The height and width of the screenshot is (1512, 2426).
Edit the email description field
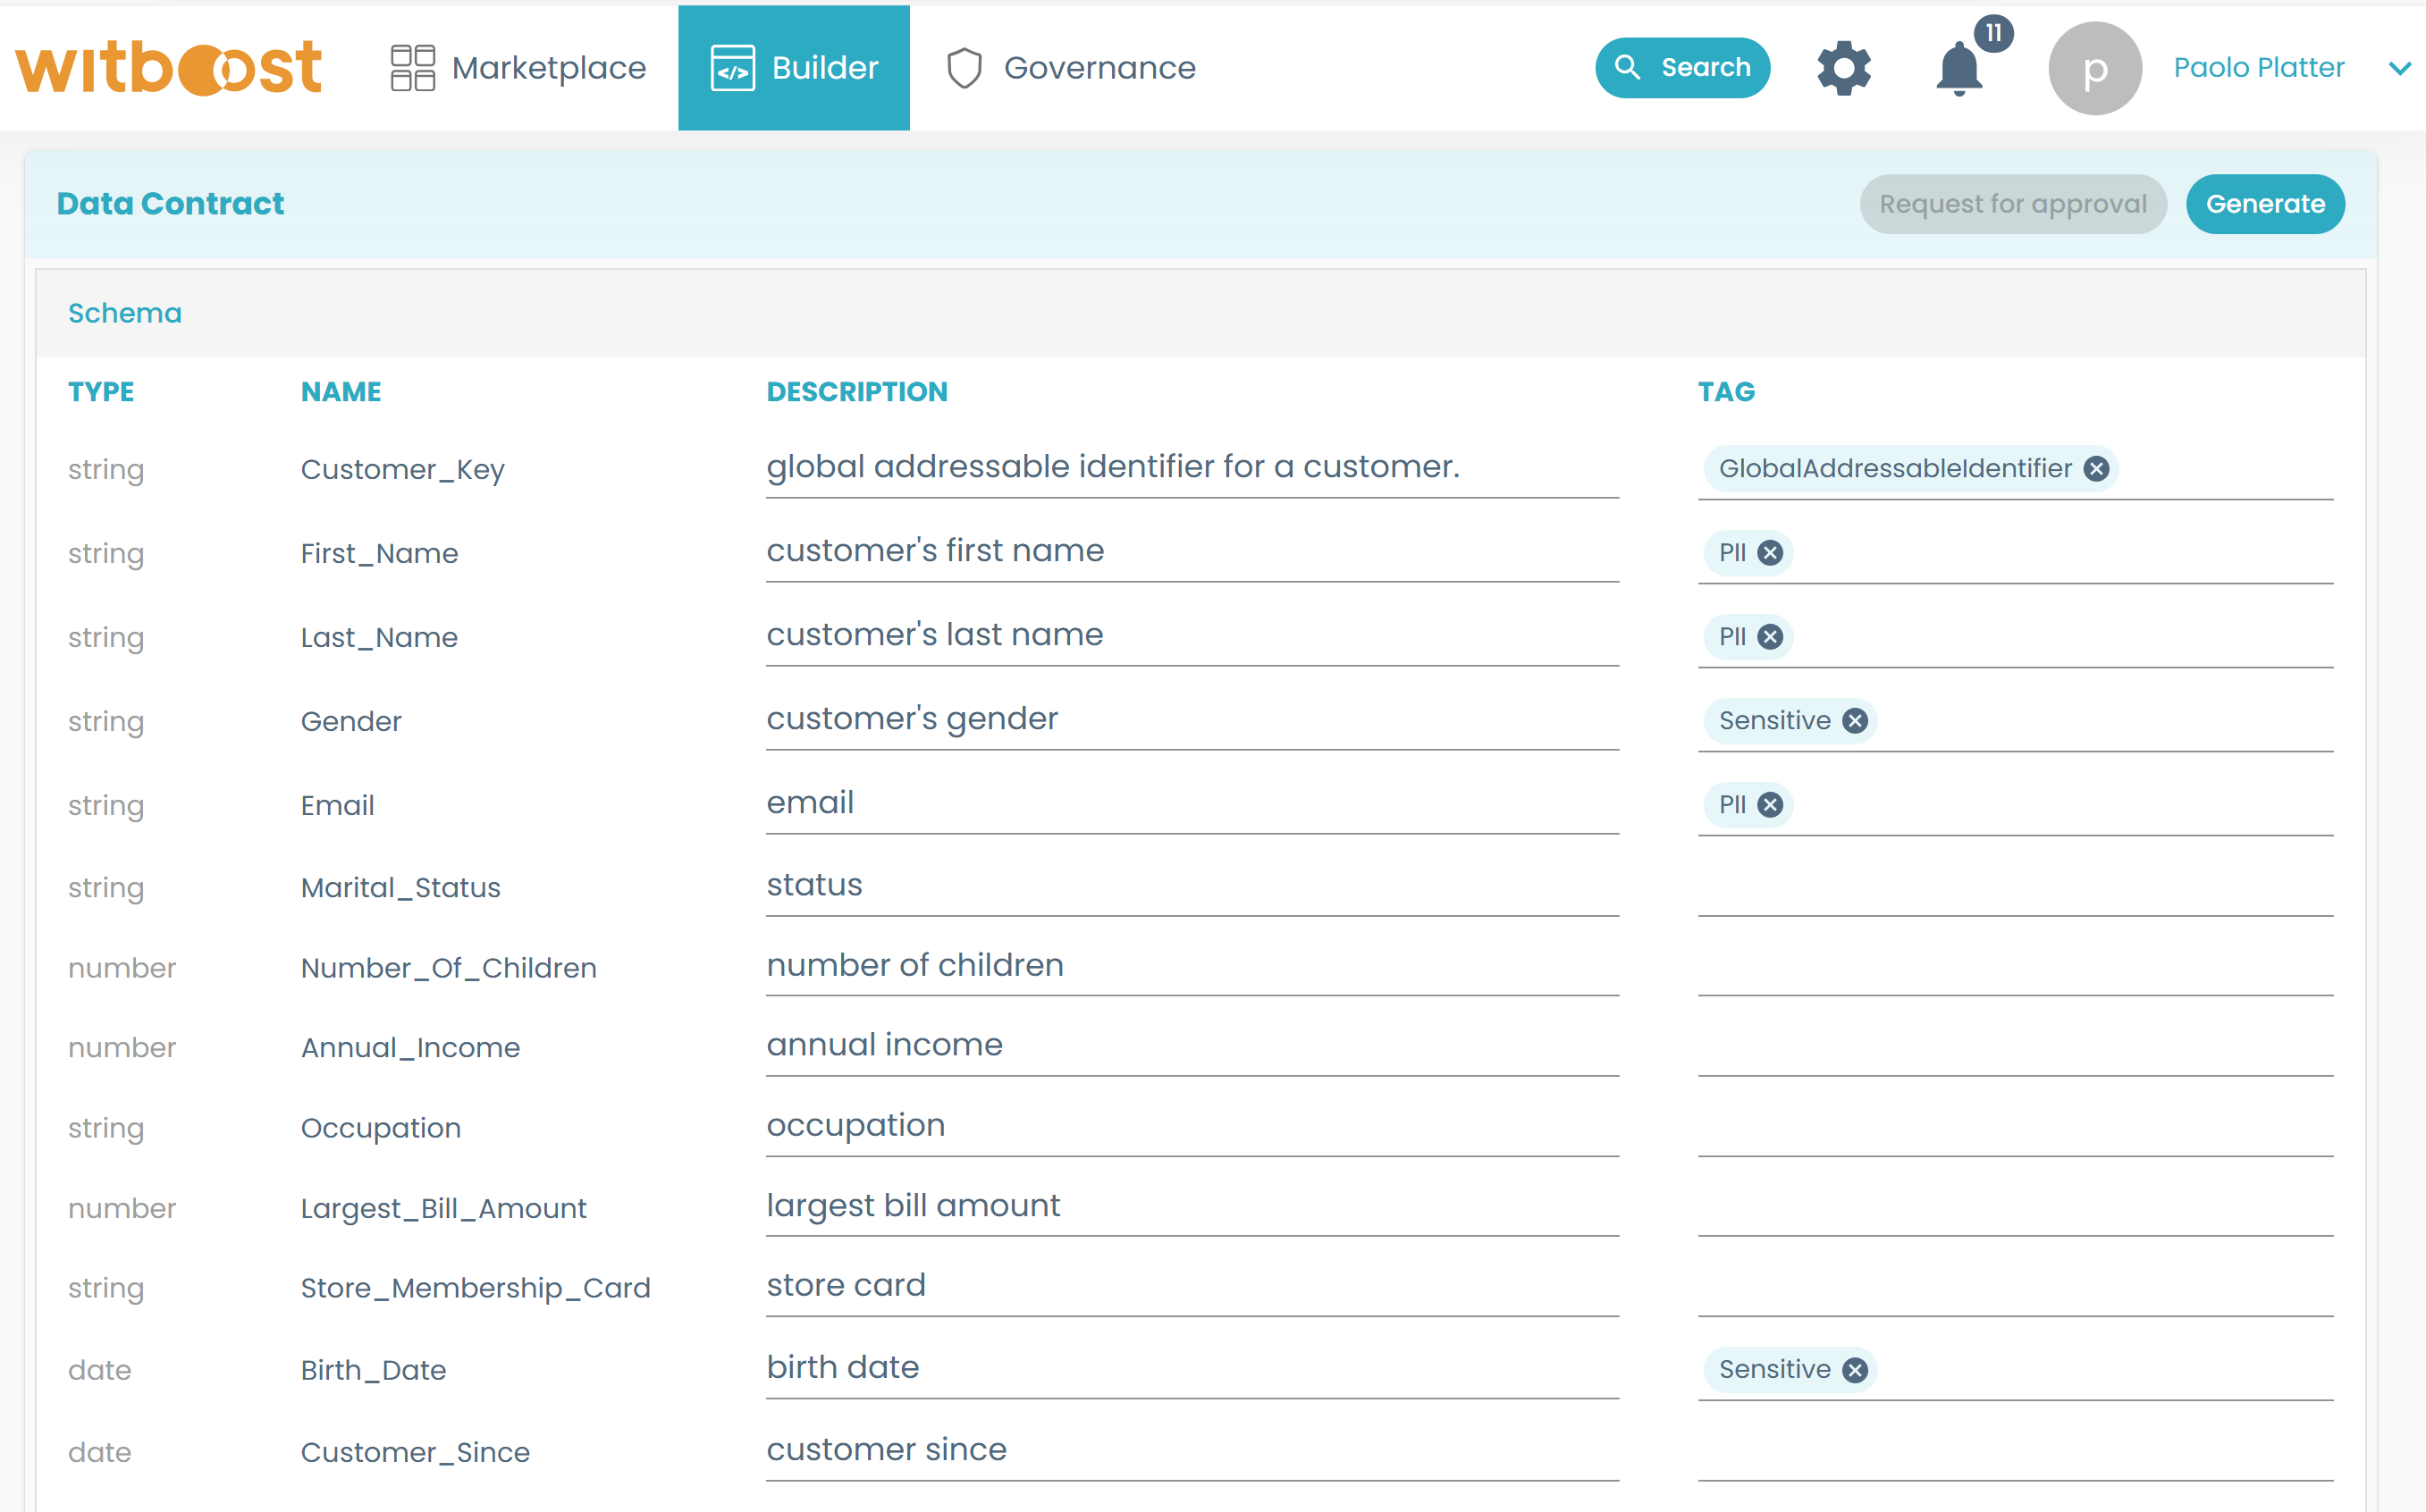[x=1193, y=804]
